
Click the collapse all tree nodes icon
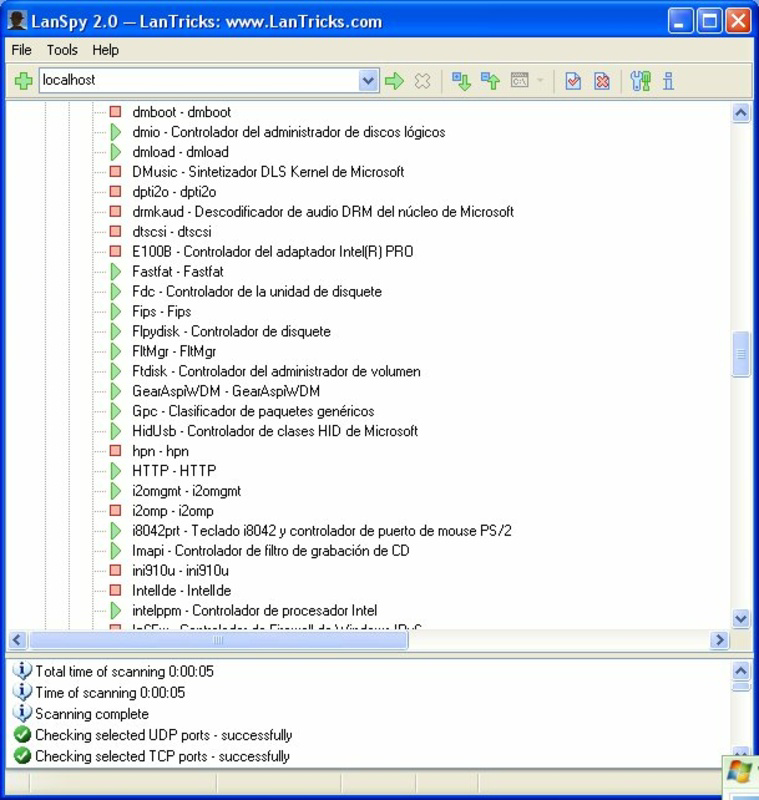490,81
